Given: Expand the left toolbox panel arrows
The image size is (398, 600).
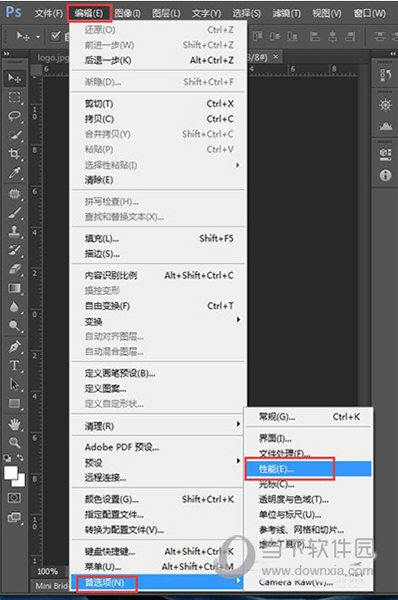Looking at the screenshot, I should [x=7, y=54].
